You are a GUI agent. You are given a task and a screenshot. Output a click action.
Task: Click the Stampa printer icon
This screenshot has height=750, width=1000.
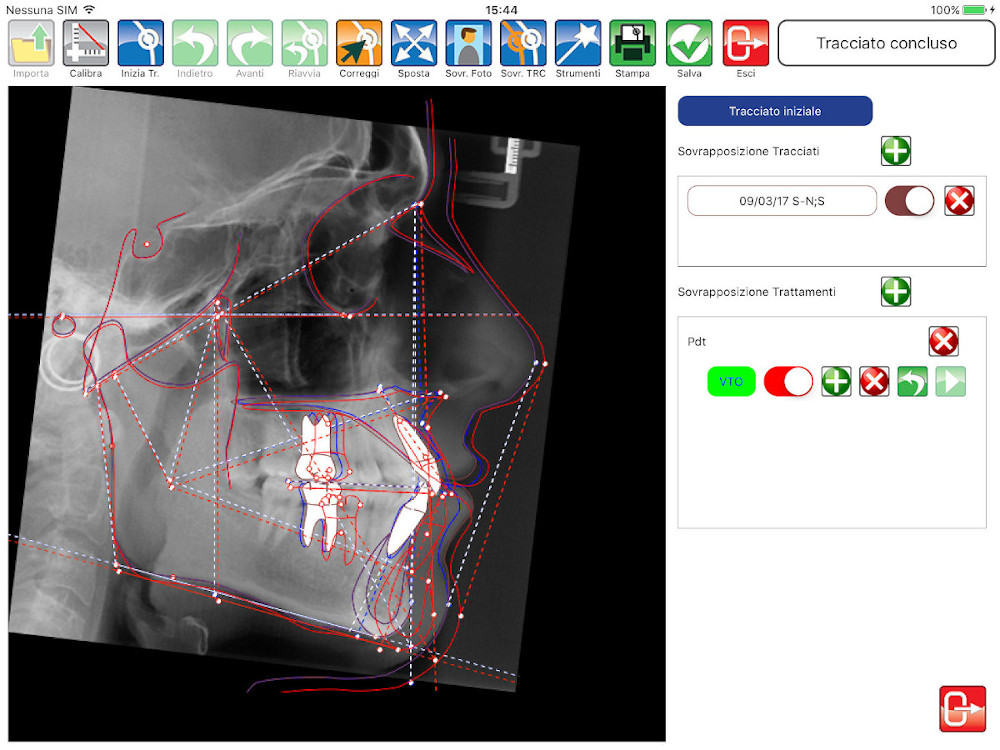pos(633,43)
